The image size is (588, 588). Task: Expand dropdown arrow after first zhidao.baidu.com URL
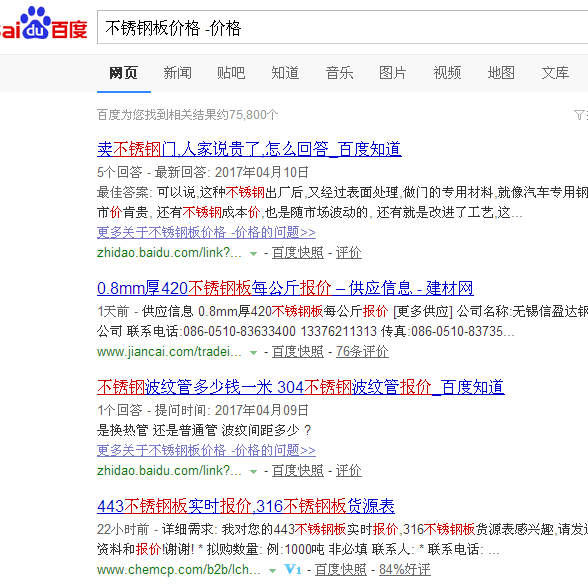click(254, 254)
